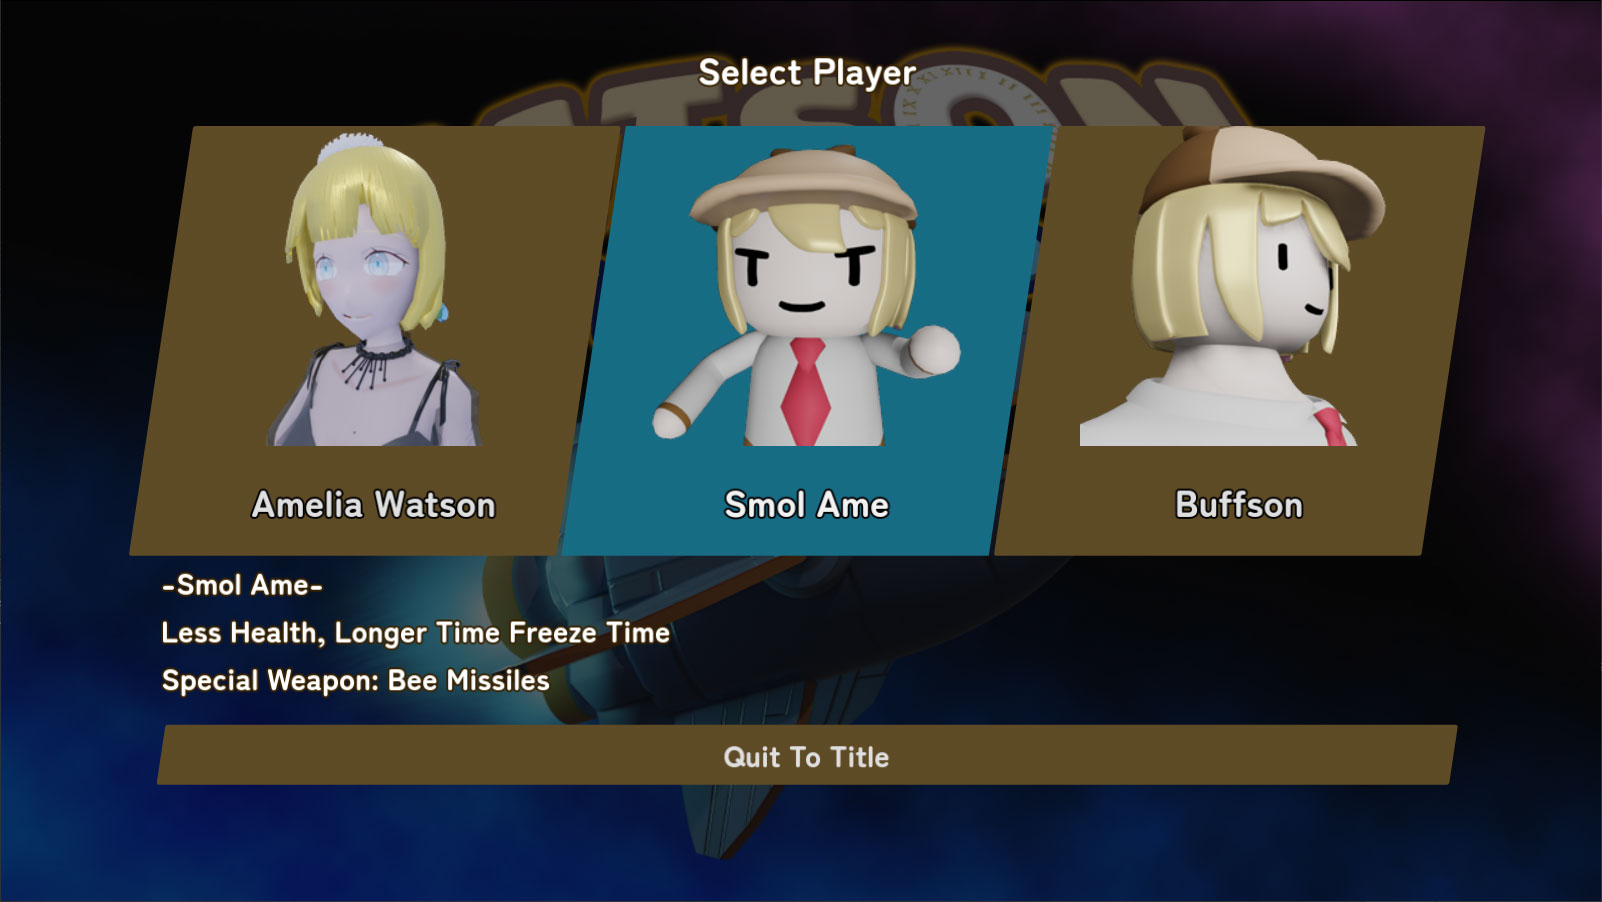Click the 'Amelia Watson' name label
Screen dimensions: 1602x902
tap(373, 505)
